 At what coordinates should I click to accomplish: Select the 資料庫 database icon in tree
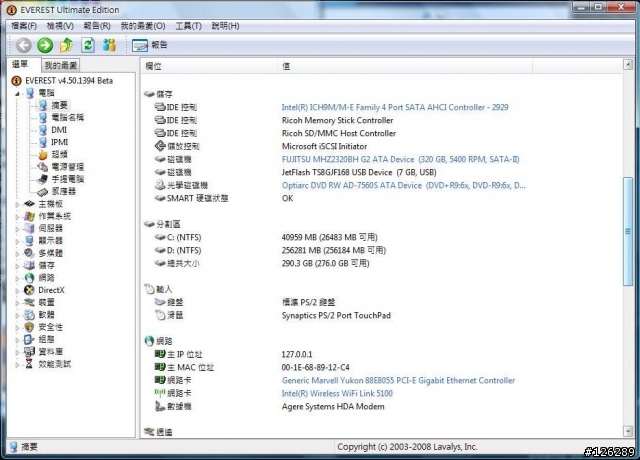(x=29, y=351)
